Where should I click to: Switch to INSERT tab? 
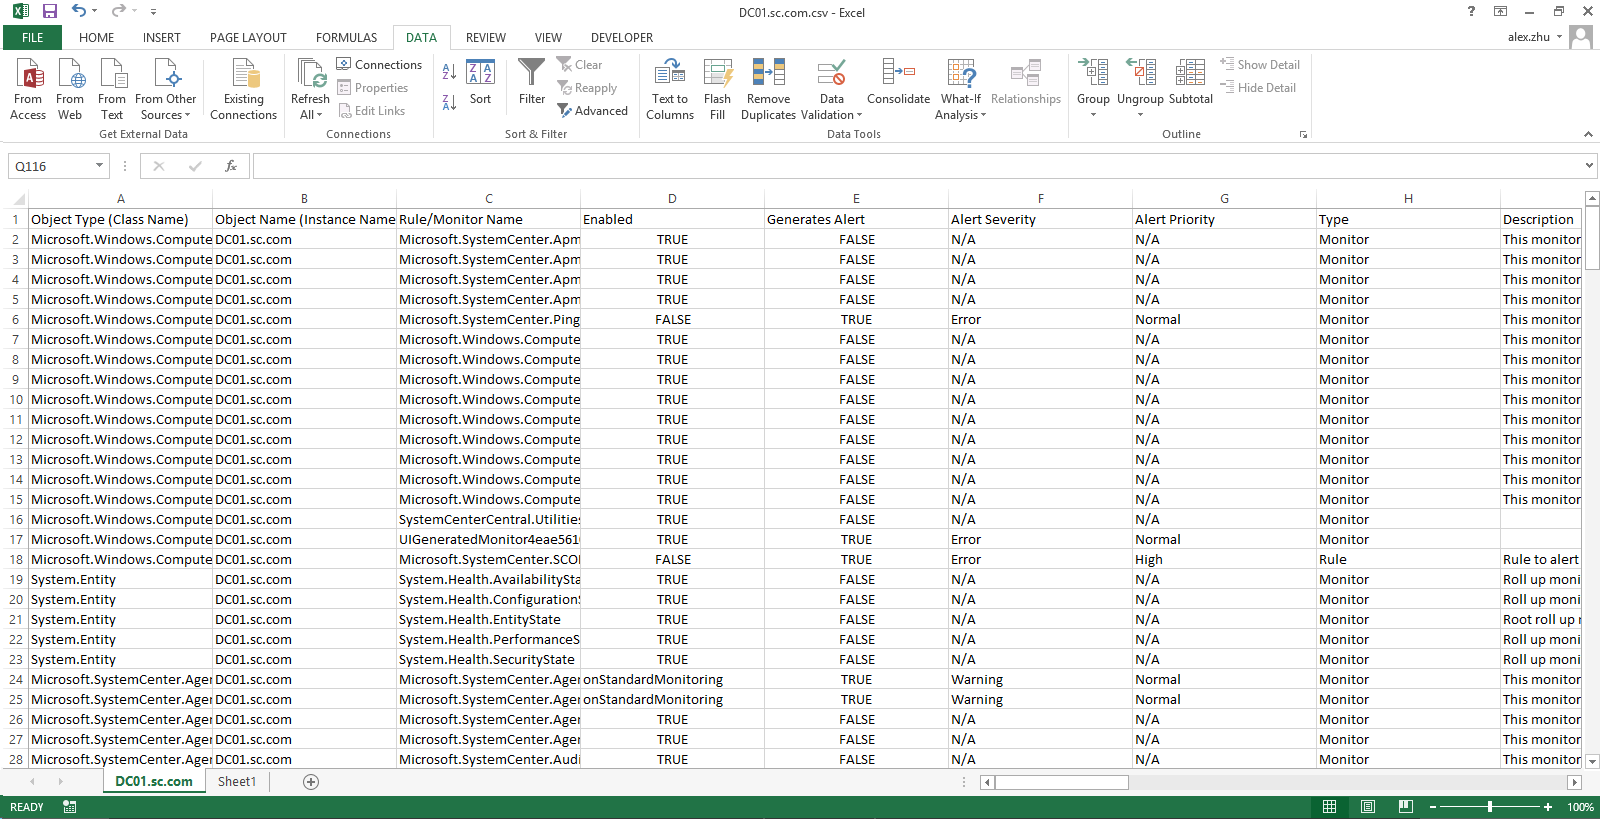pyautogui.click(x=161, y=37)
